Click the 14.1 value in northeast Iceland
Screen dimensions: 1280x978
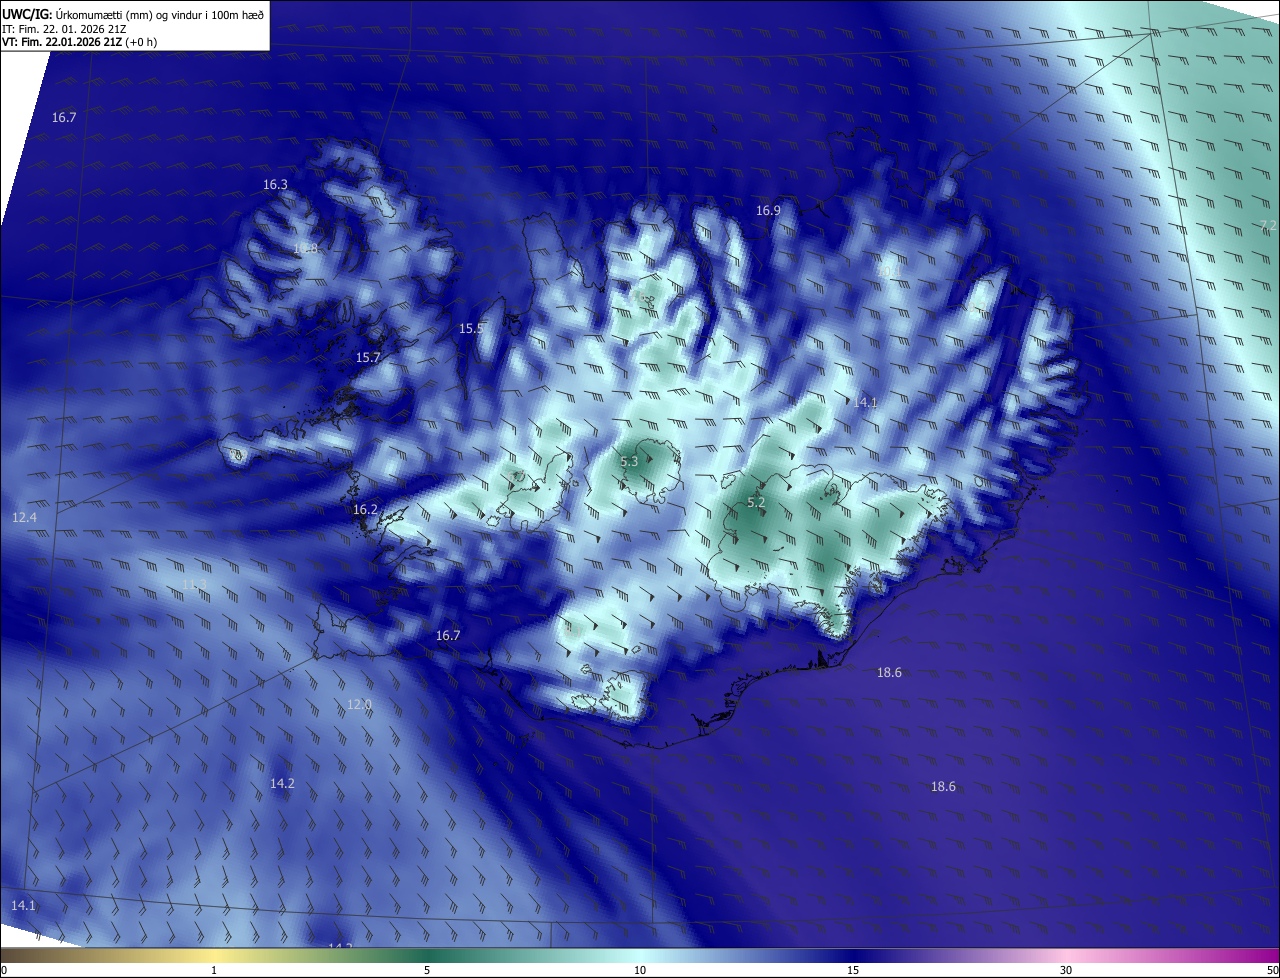(865, 403)
